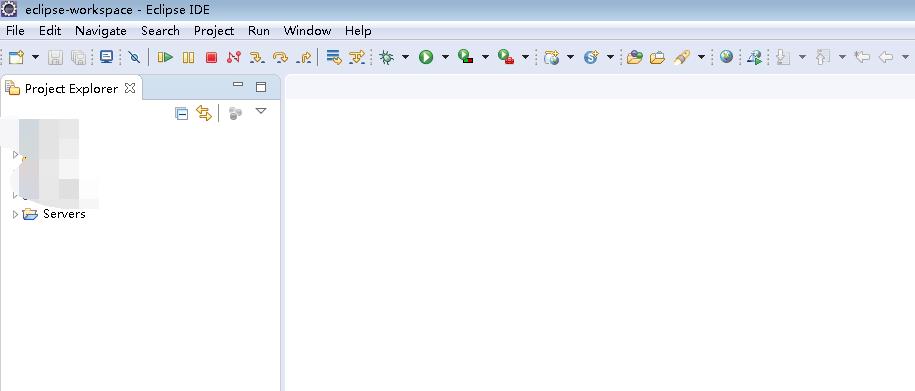Image resolution: width=915 pixels, height=391 pixels.
Task: Click the New wizard icon
Action: click(x=16, y=57)
